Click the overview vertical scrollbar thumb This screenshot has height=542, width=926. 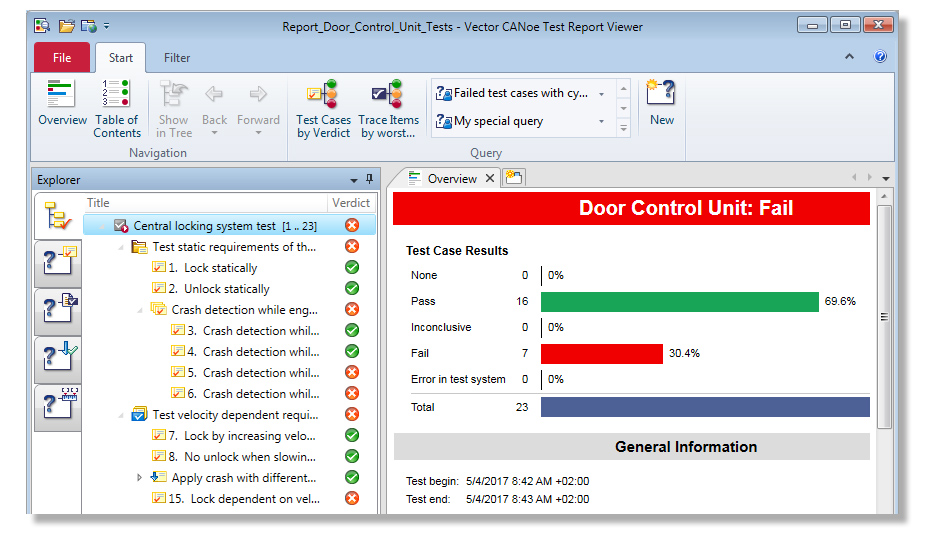pyautogui.click(x=883, y=317)
